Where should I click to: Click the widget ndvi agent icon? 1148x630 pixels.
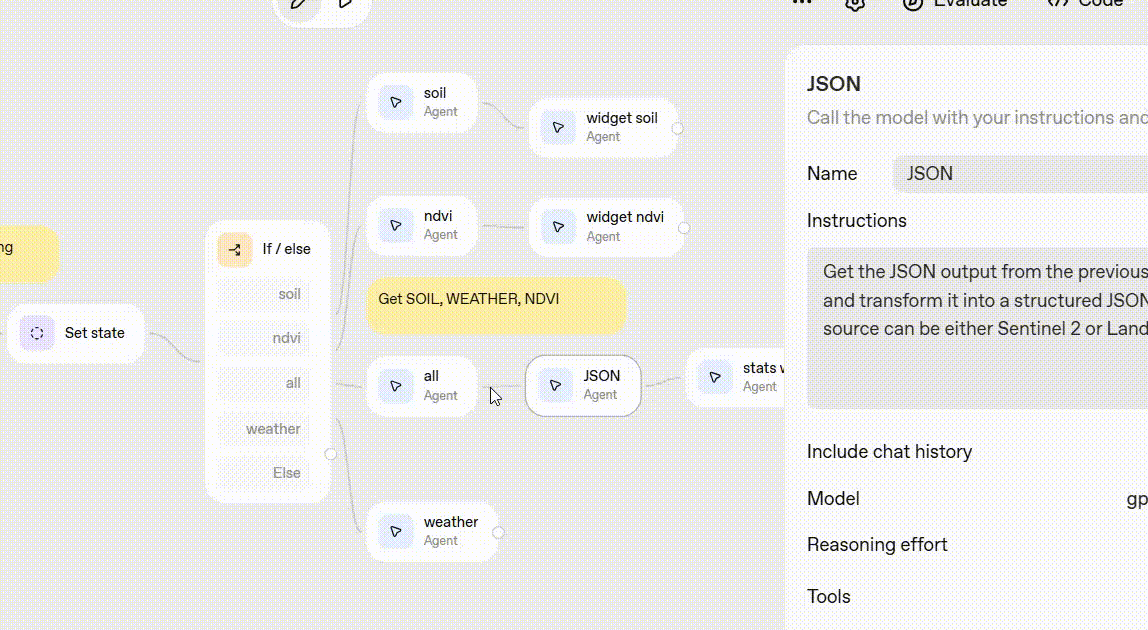point(559,227)
